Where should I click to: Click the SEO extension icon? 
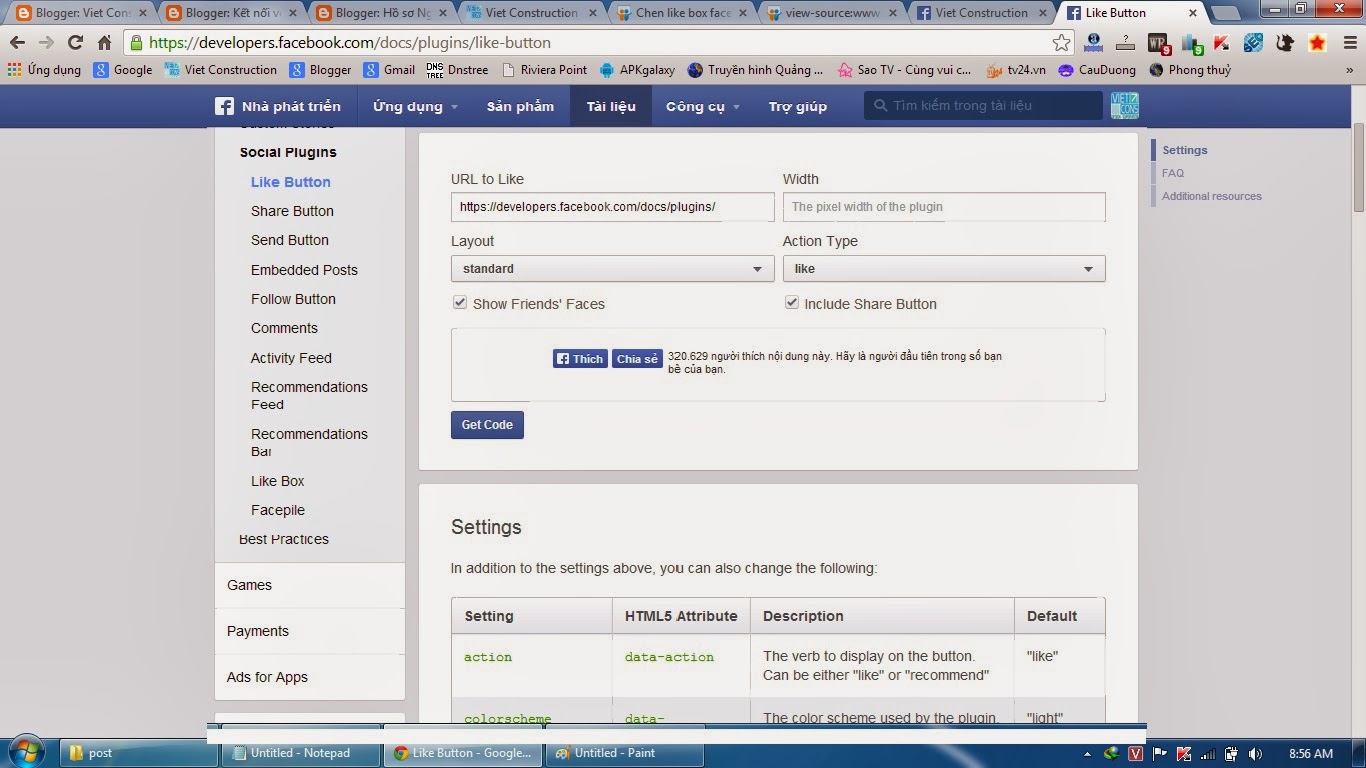pos(1253,43)
